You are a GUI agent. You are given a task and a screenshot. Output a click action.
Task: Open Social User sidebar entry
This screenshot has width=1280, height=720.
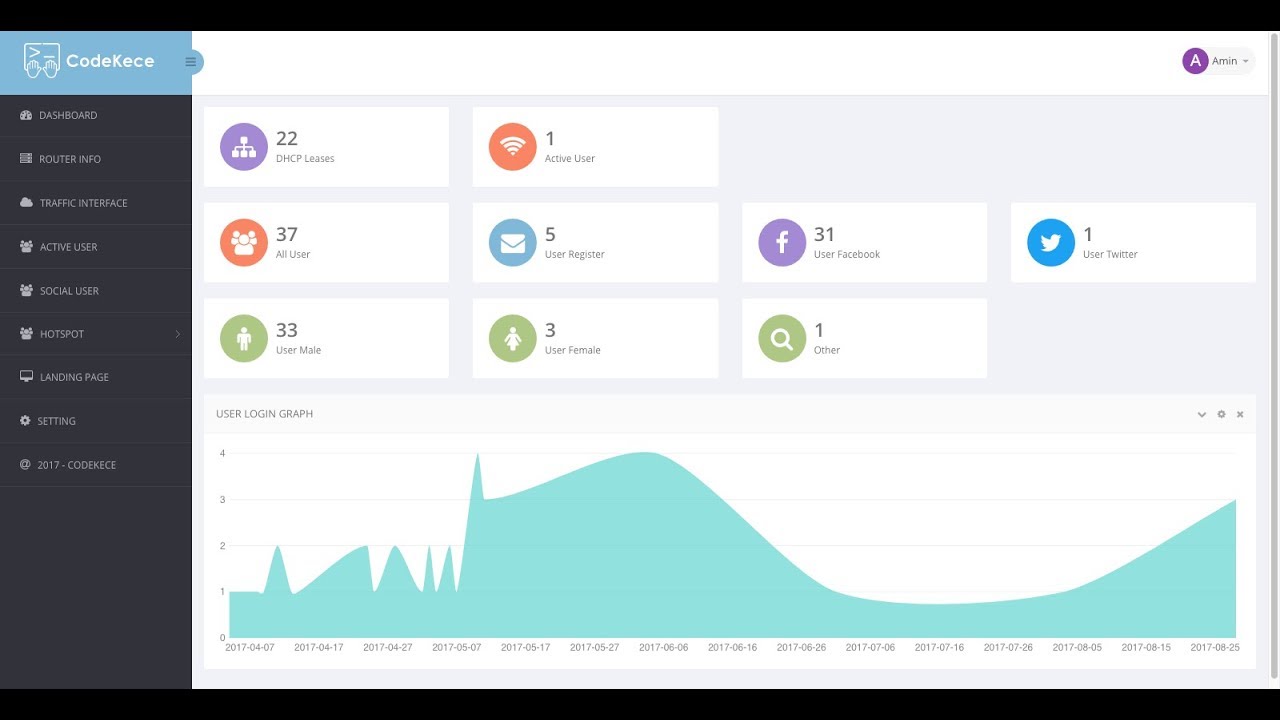tap(95, 291)
